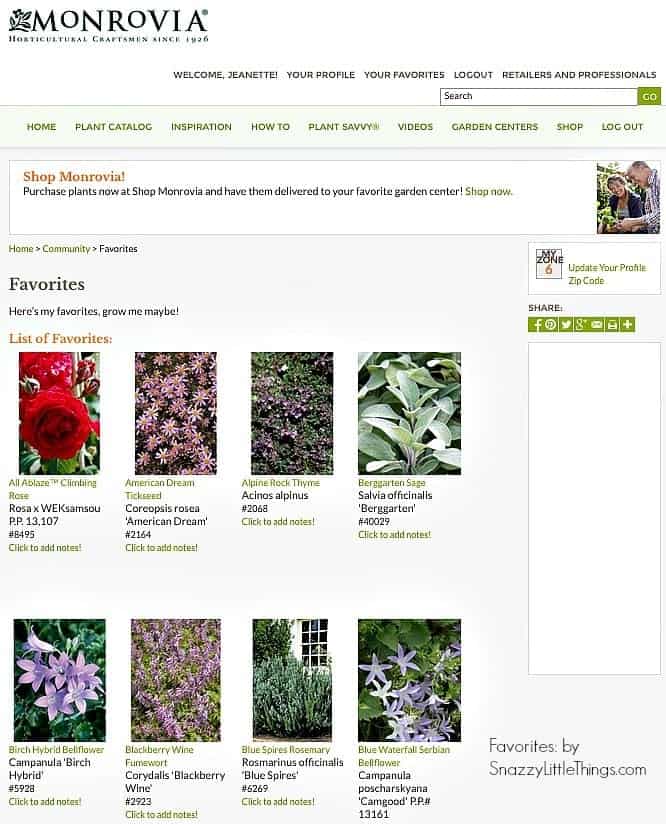Click the print icon in share bar
Image resolution: width=666 pixels, height=824 pixels.
[612, 324]
